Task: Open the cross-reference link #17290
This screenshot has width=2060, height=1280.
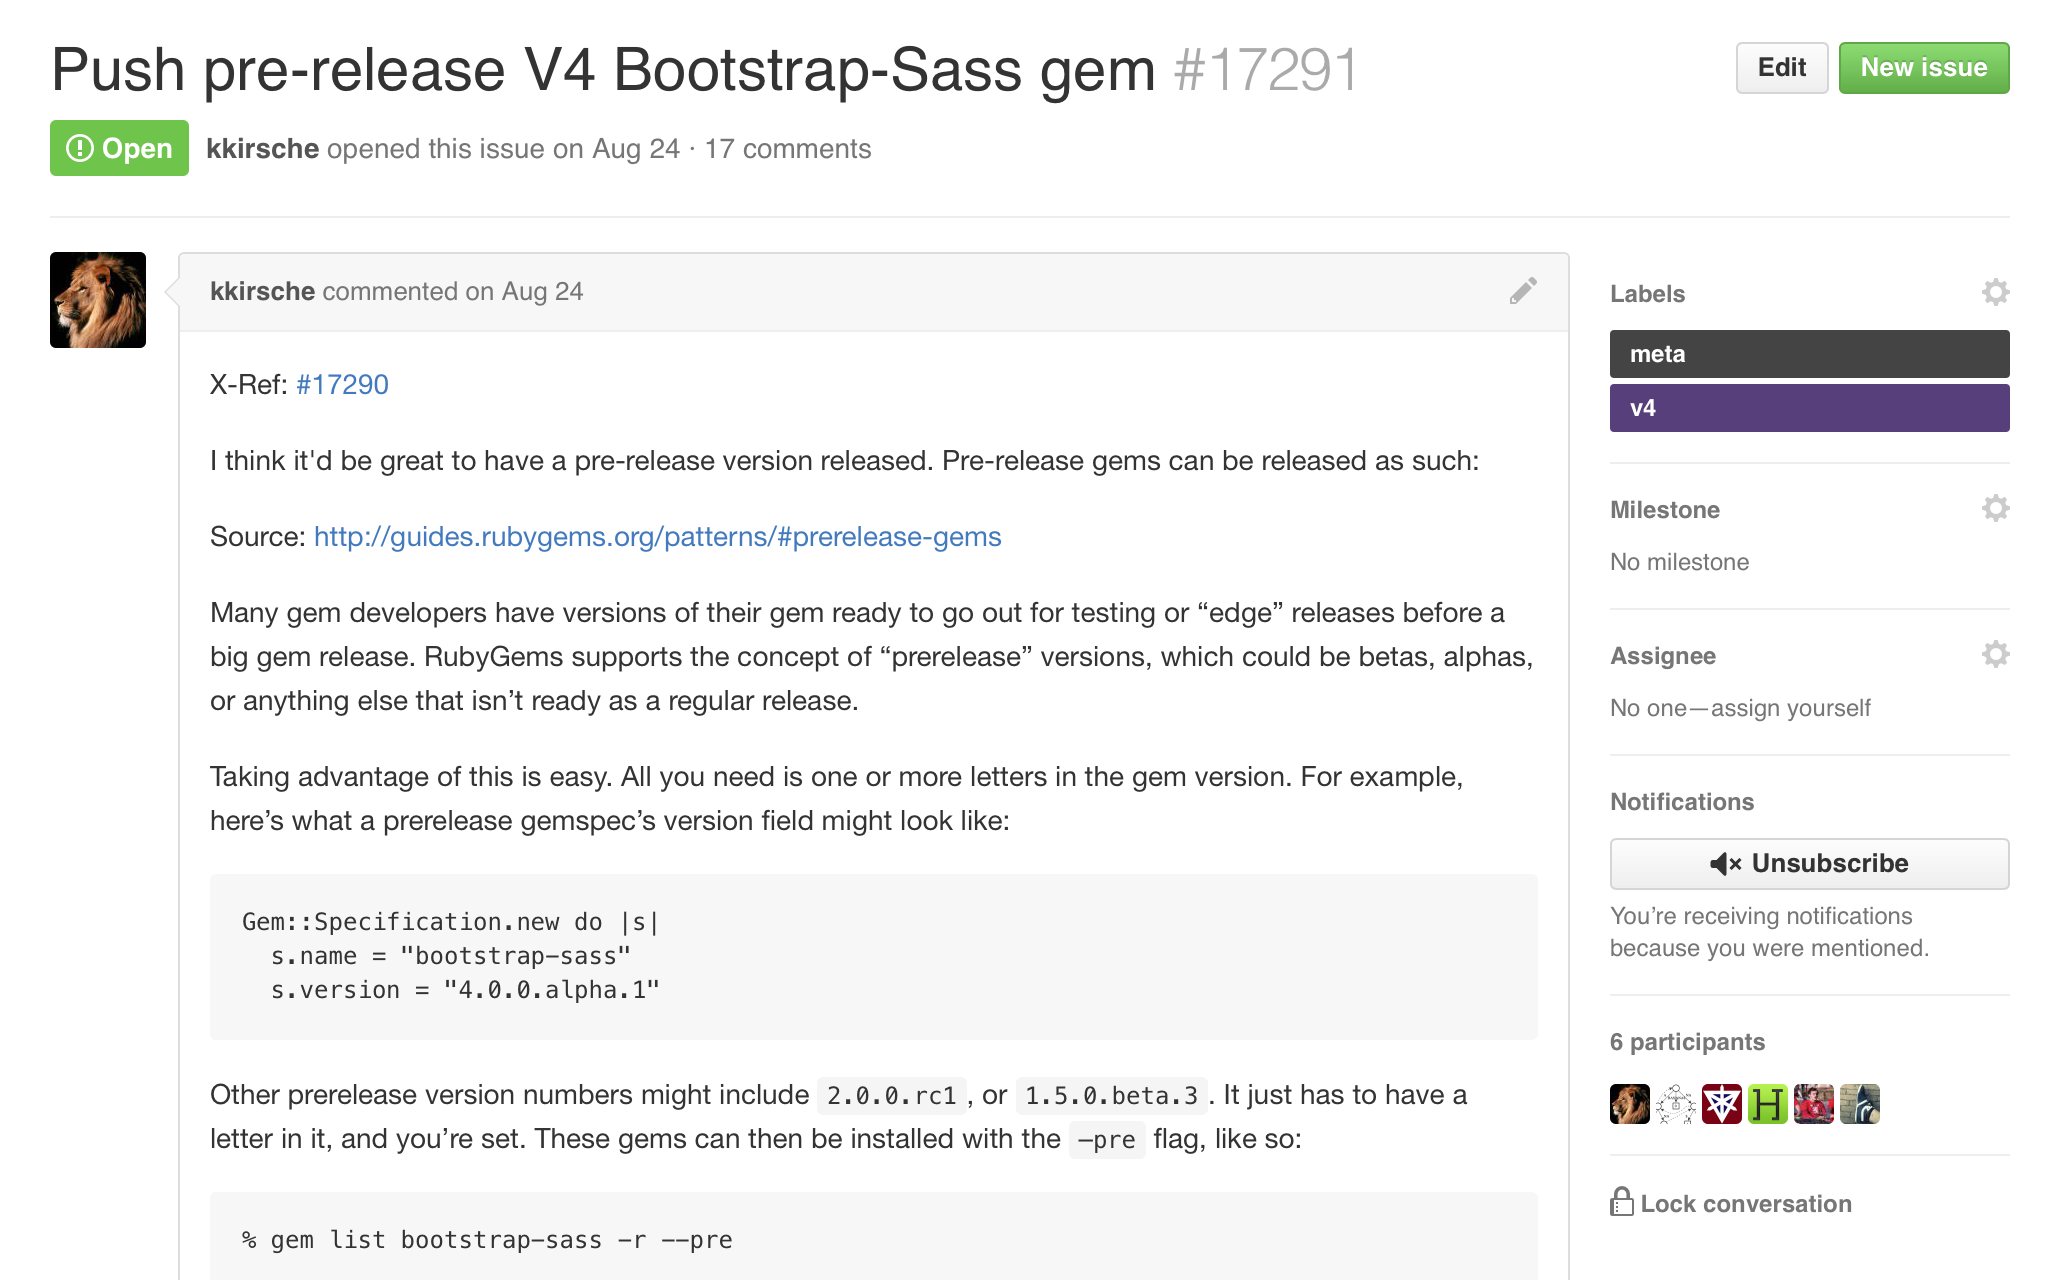Action: (x=342, y=385)
